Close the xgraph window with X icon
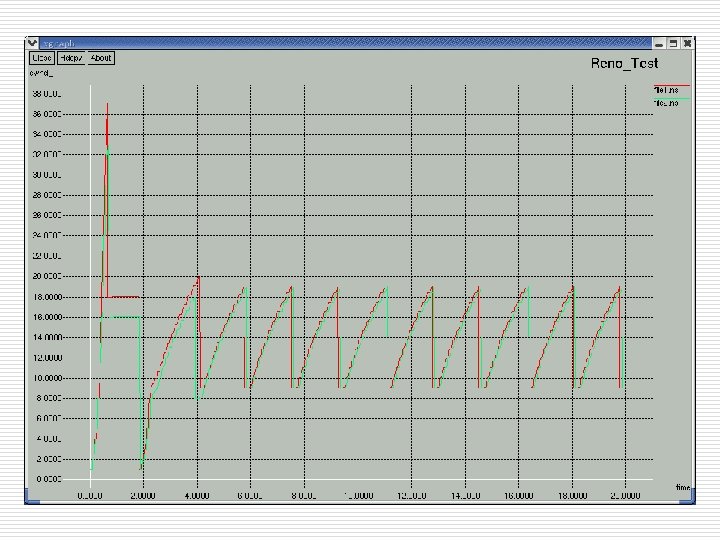The height and width of the screenshot is (540, 720). 687,44
